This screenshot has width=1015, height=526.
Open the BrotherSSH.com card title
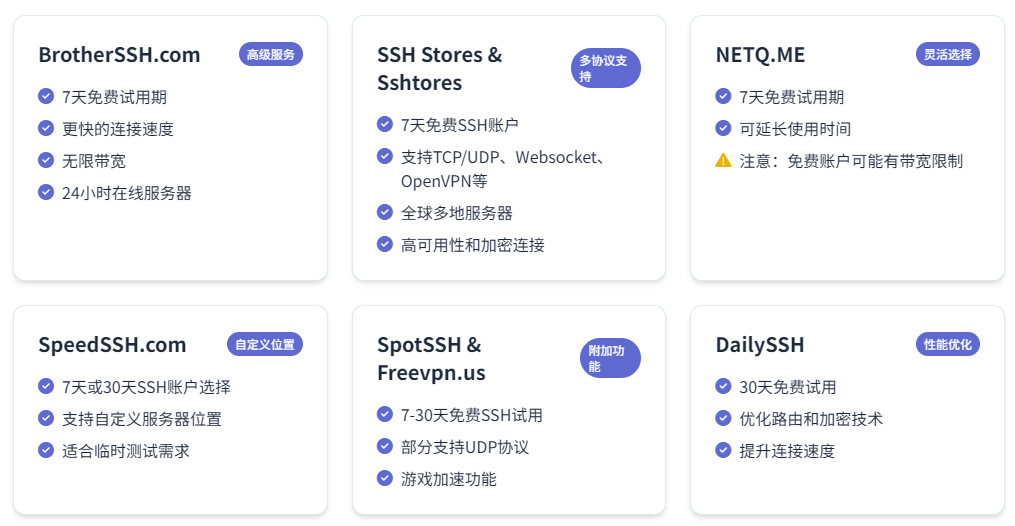point(119,55)
